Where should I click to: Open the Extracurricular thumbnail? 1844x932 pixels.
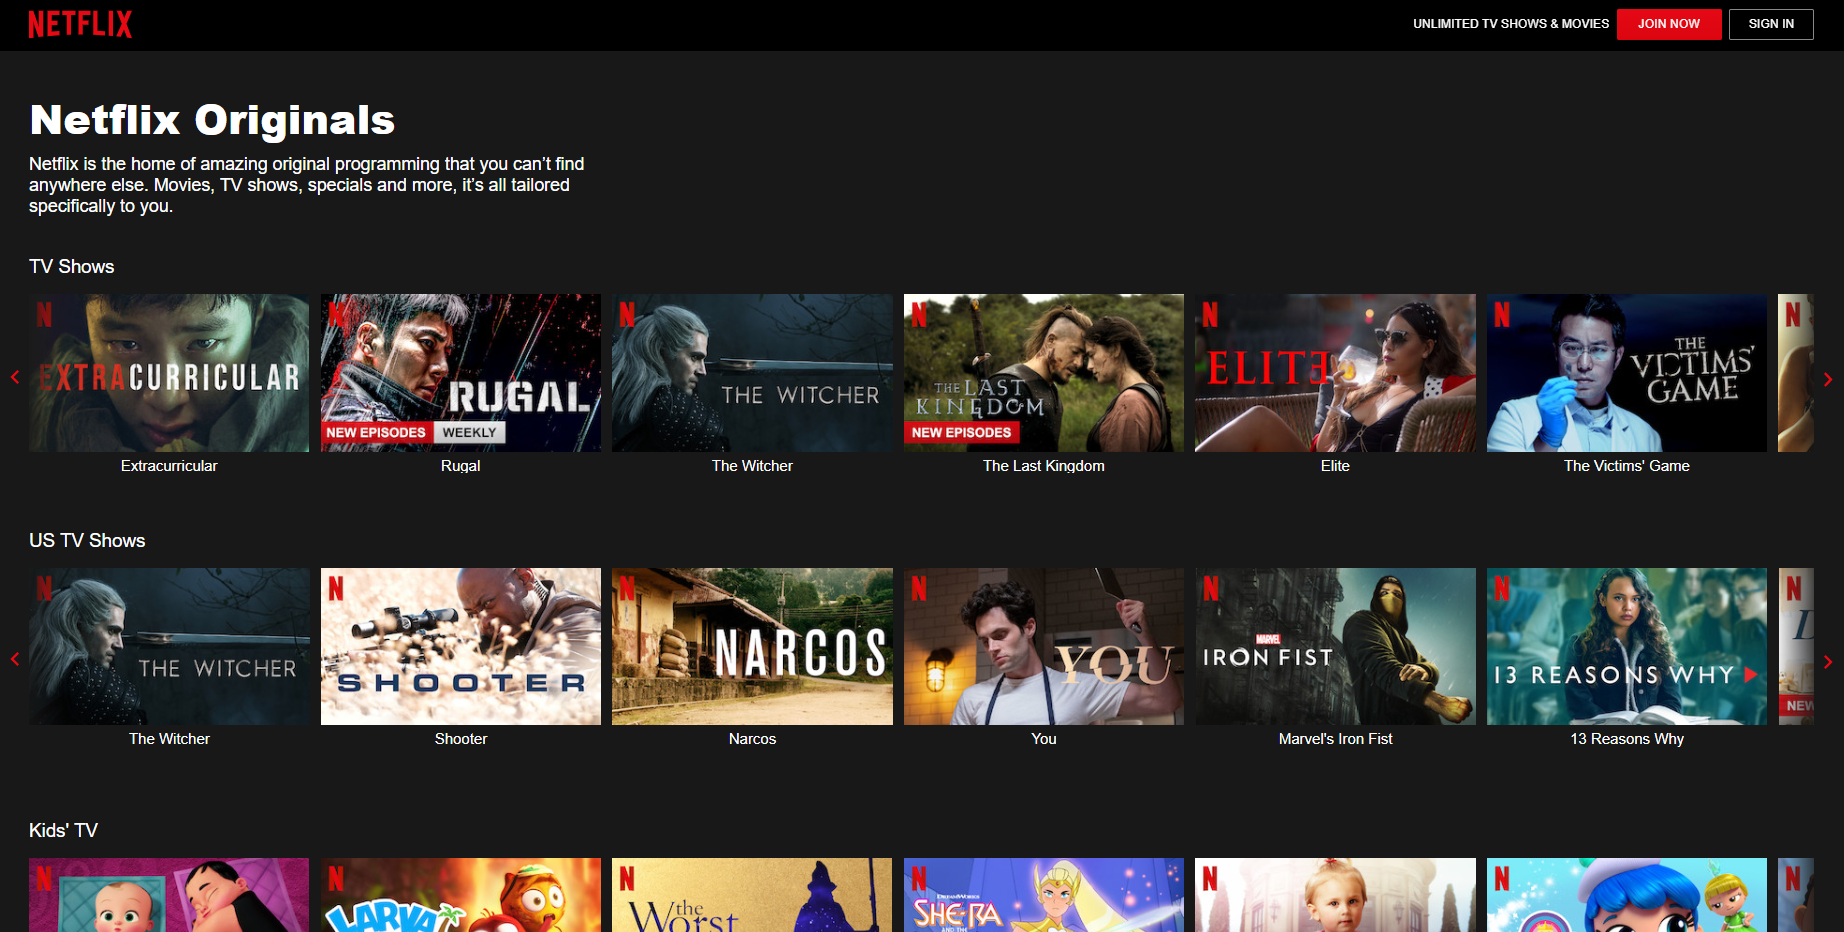pos(168,372)
